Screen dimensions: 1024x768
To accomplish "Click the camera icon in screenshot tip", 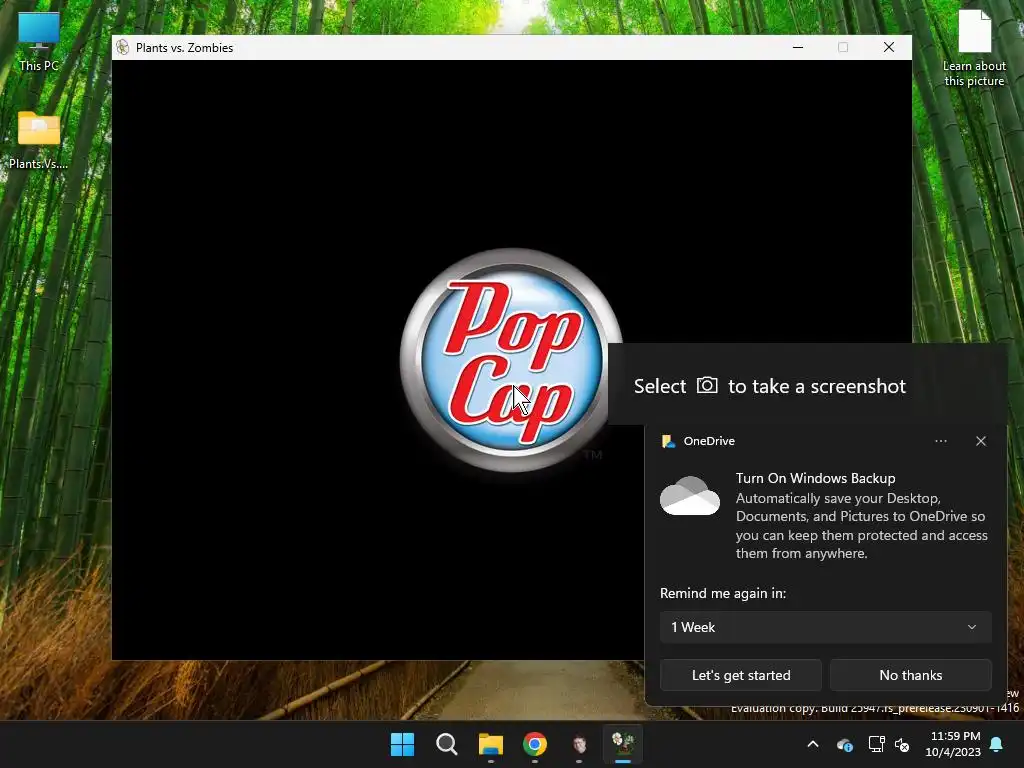I will [707, 385].
